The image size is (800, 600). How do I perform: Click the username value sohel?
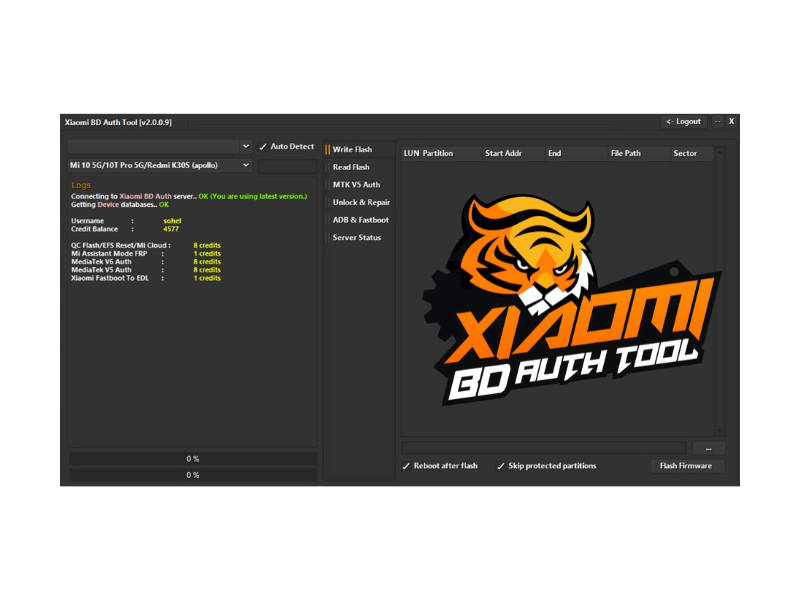172,221
